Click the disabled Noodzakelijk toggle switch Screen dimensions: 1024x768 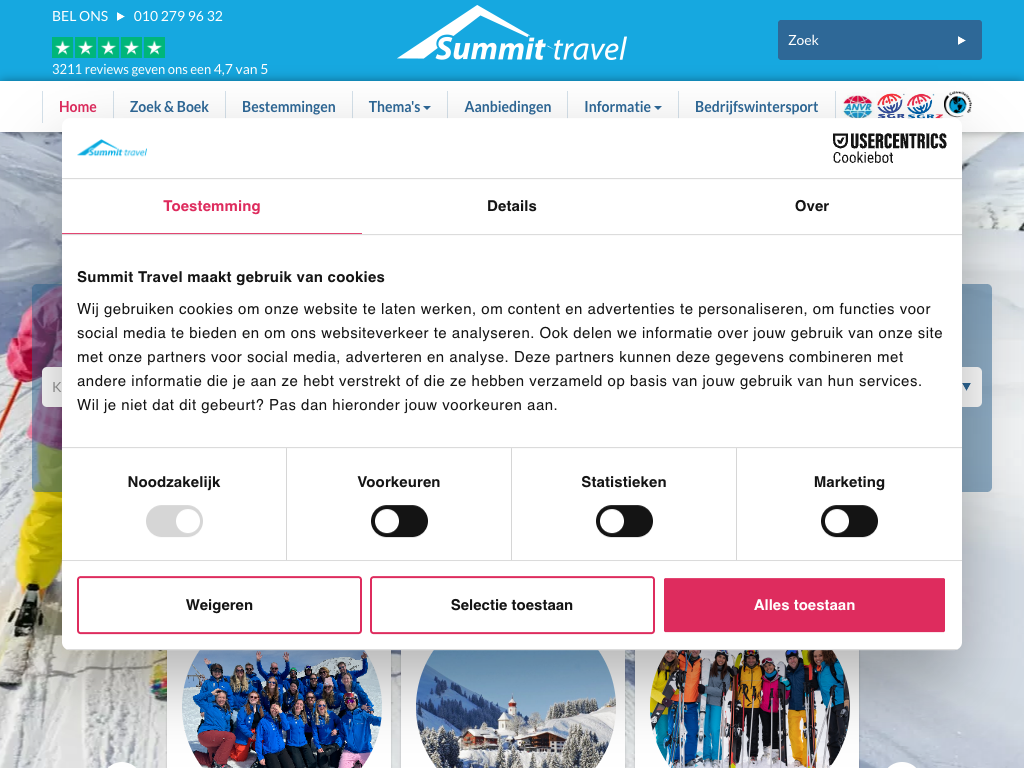tap(174, 521)
